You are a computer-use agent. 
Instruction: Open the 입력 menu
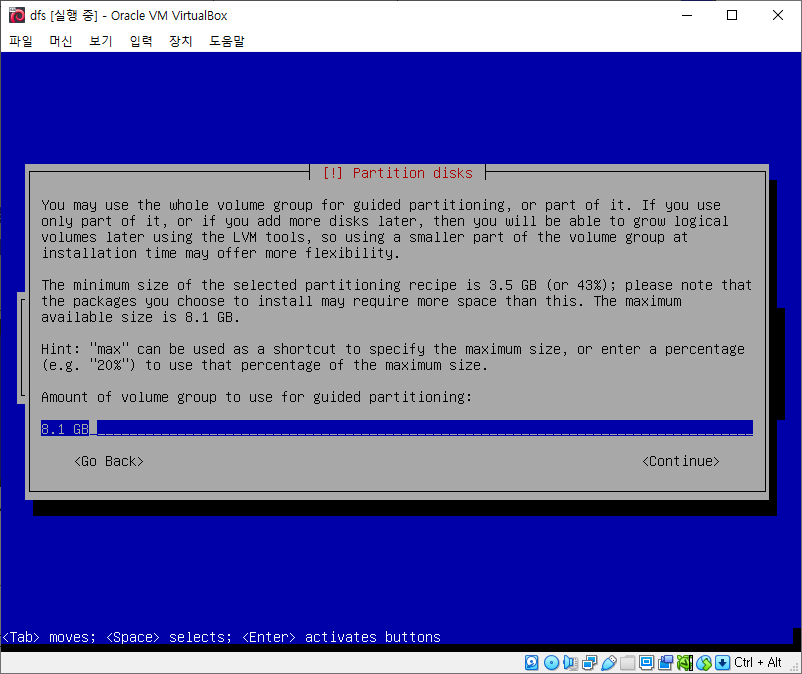[x=141, y=41]
